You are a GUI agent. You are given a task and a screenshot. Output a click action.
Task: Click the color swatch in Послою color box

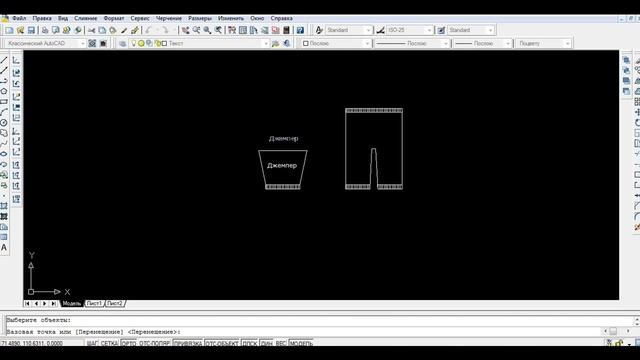305,43
